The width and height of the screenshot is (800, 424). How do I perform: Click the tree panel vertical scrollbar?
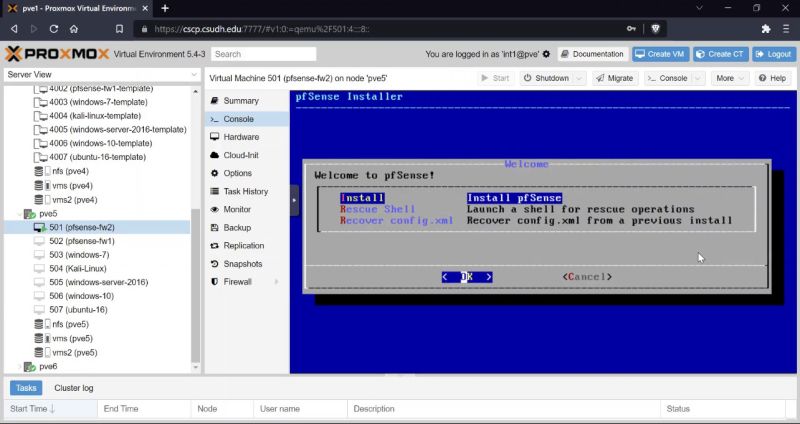[195, 286]
